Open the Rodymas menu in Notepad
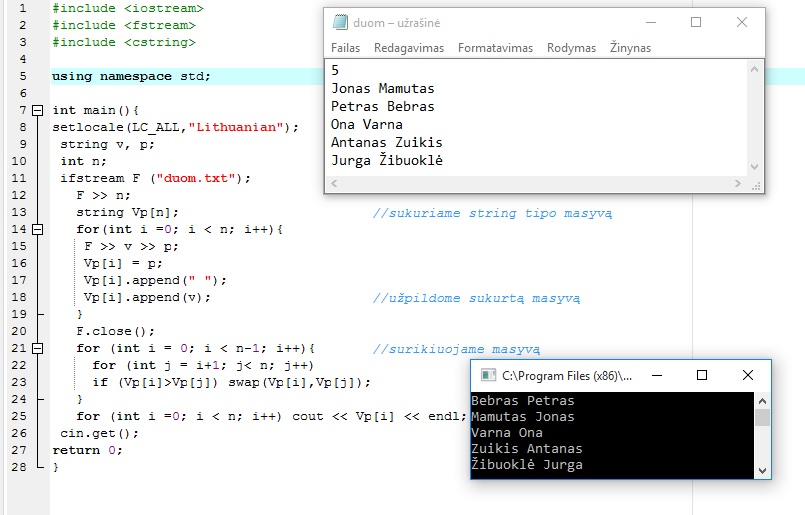The width and height of the screenshot is (805, 515). coord(571,48)
